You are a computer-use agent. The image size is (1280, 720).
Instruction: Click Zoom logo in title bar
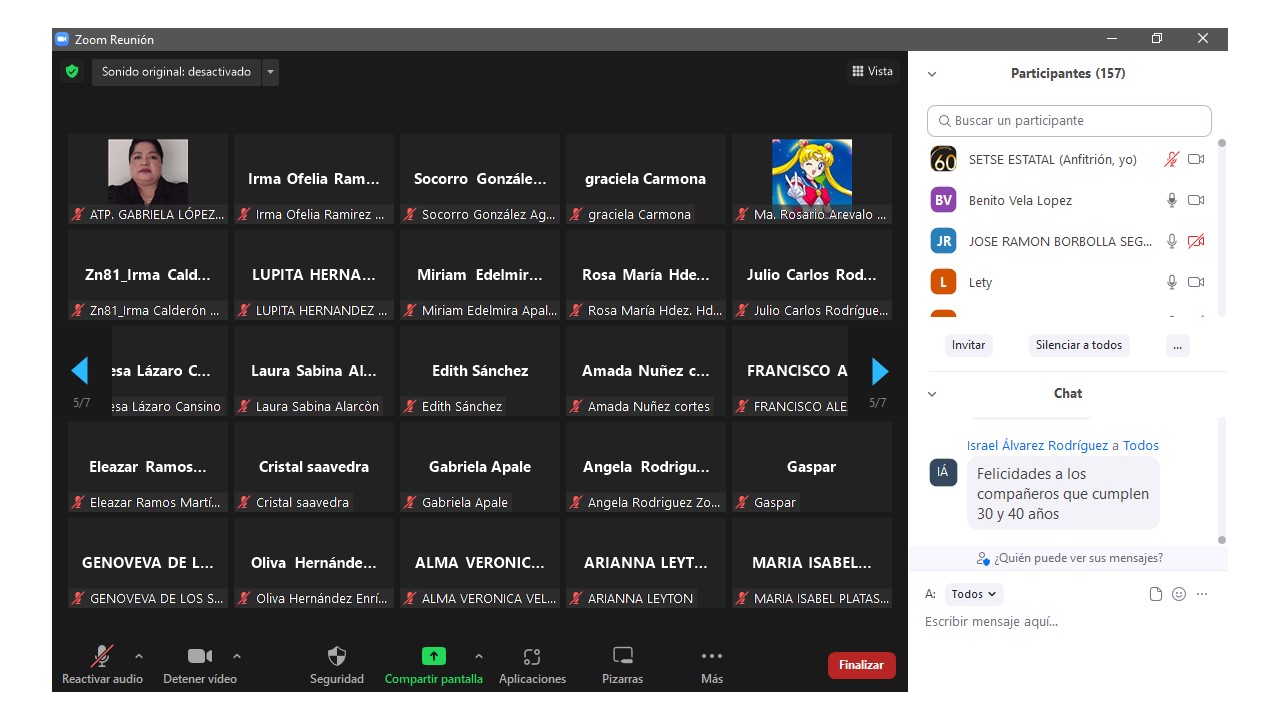[x=61, y=39]
